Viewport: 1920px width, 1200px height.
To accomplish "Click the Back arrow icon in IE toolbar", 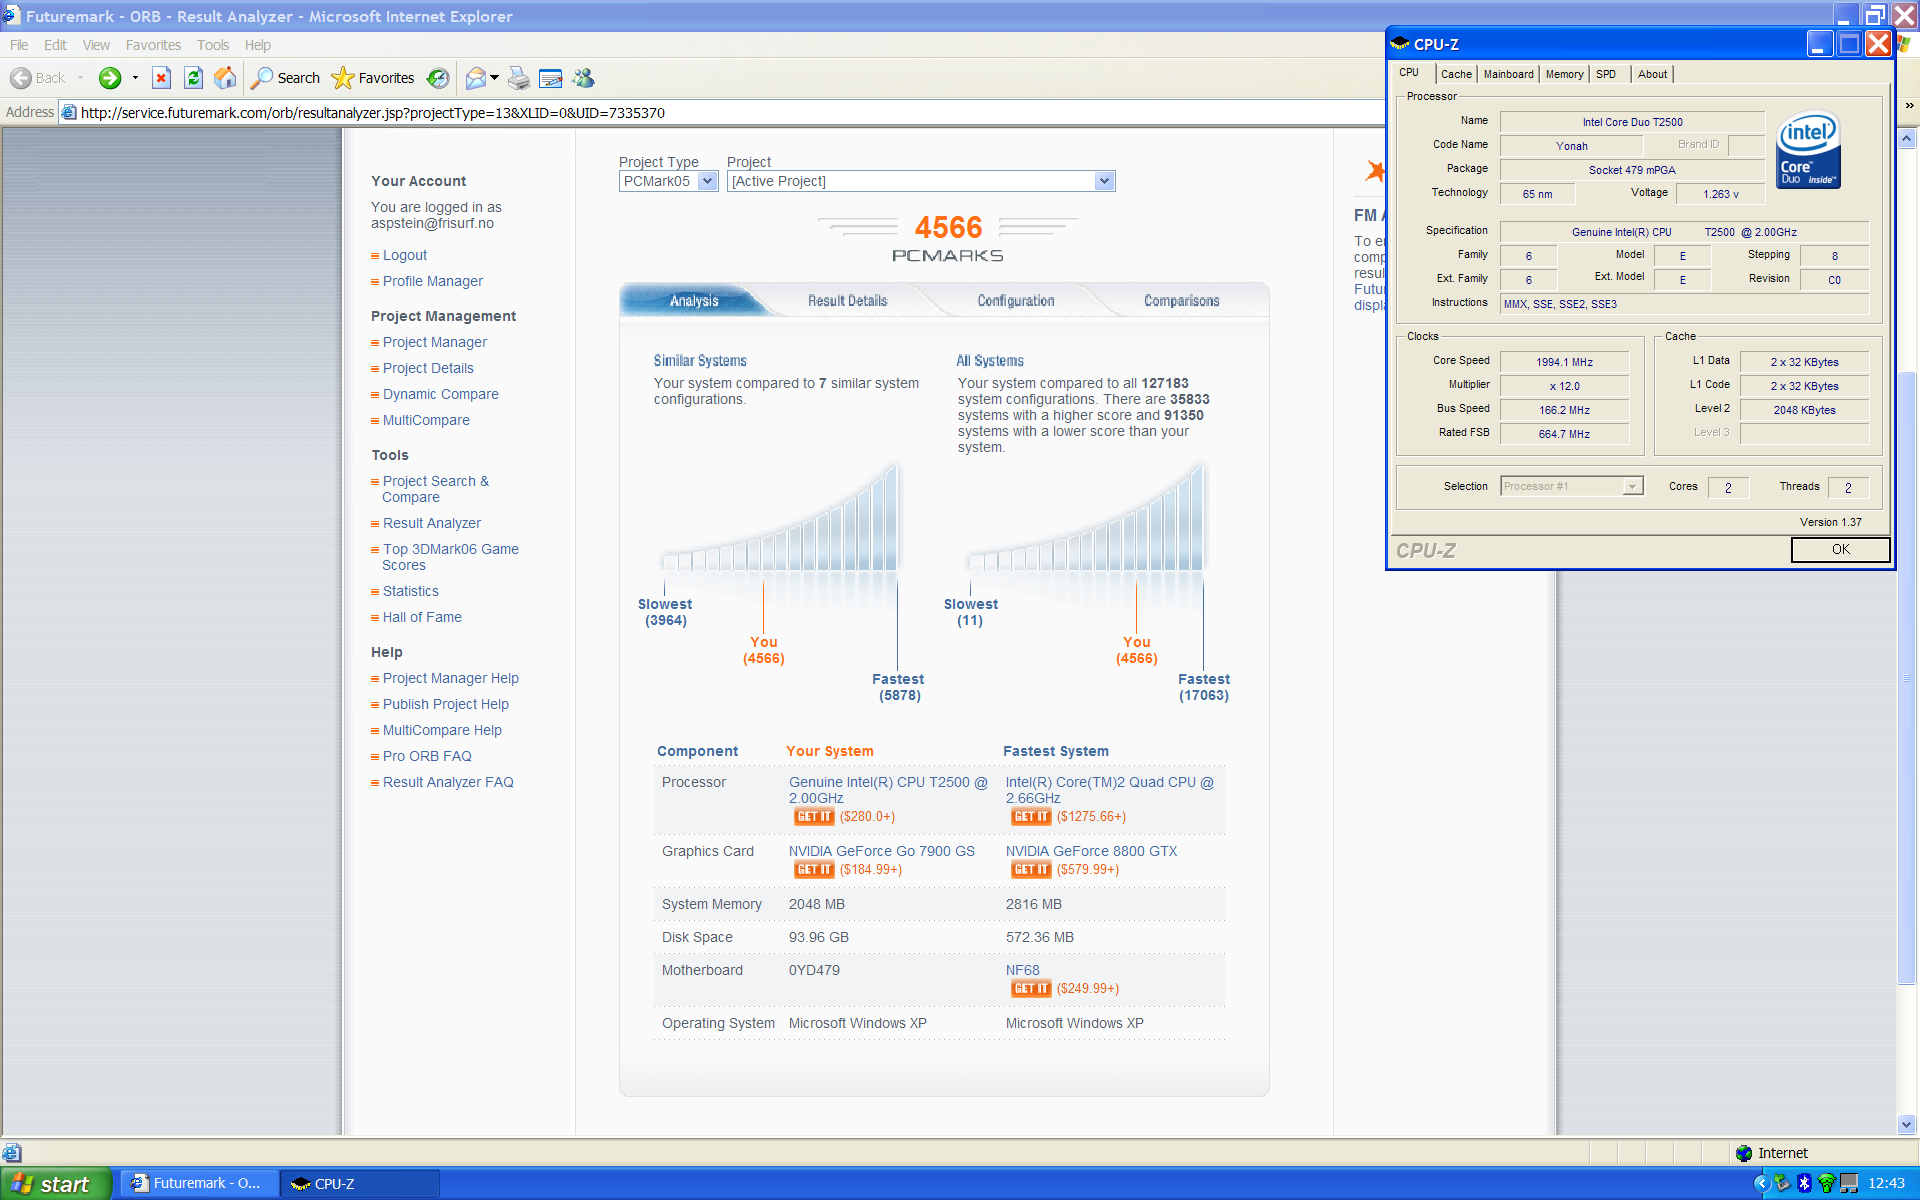I will [x=20, y=78].
